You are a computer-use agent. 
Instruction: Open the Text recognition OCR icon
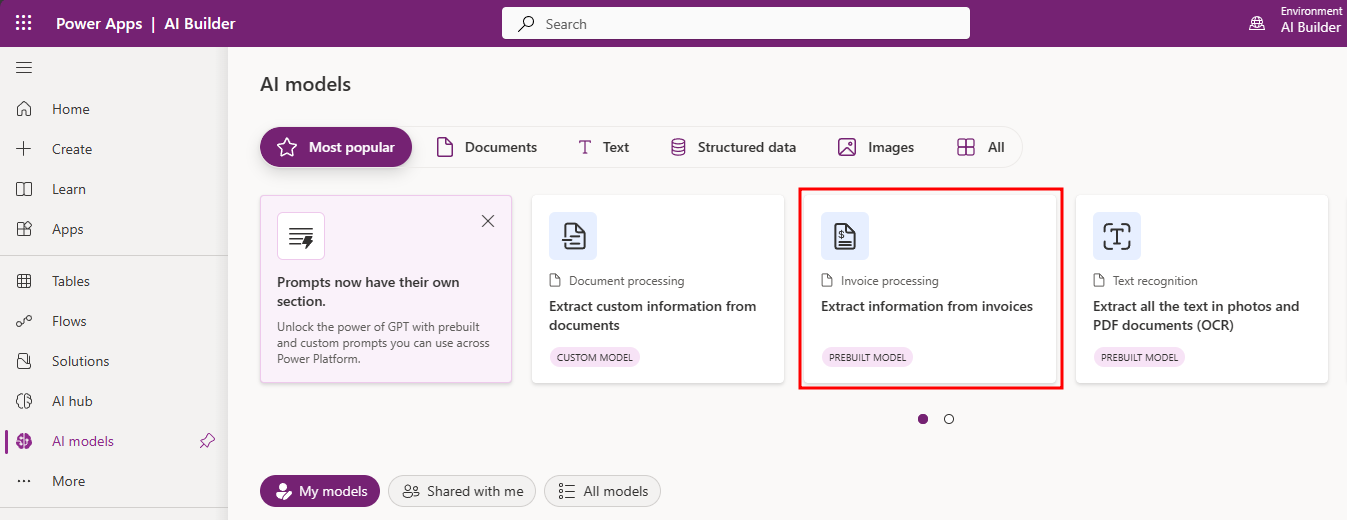1117,236
